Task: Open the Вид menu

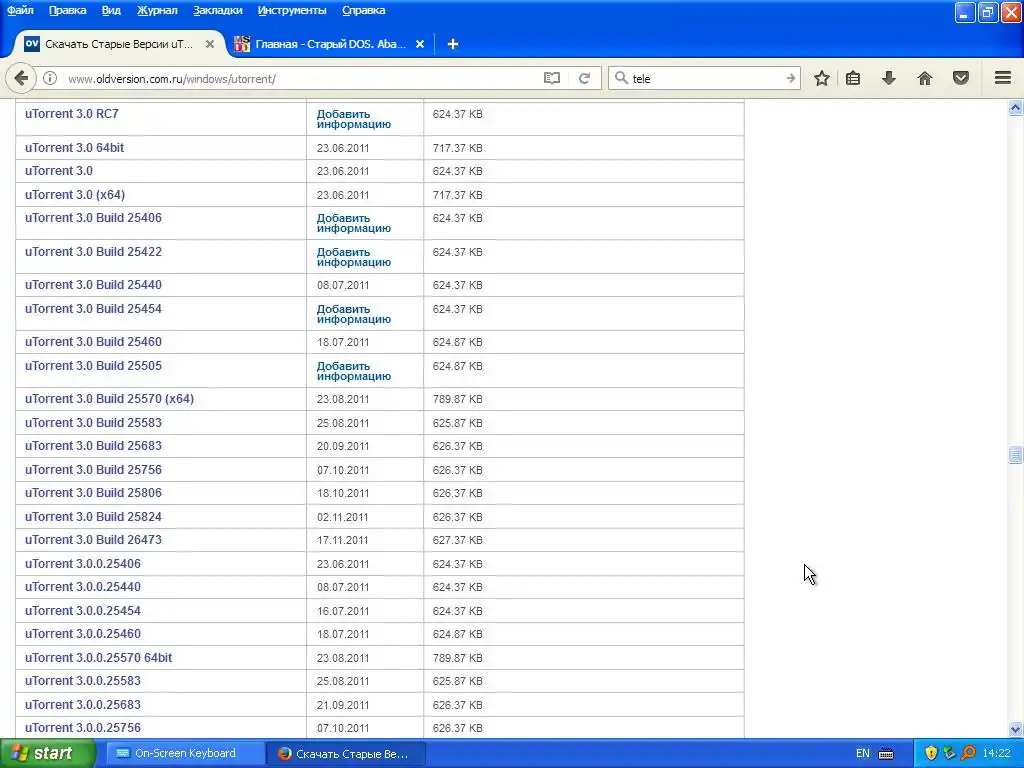Action: [x=111, y=10]
